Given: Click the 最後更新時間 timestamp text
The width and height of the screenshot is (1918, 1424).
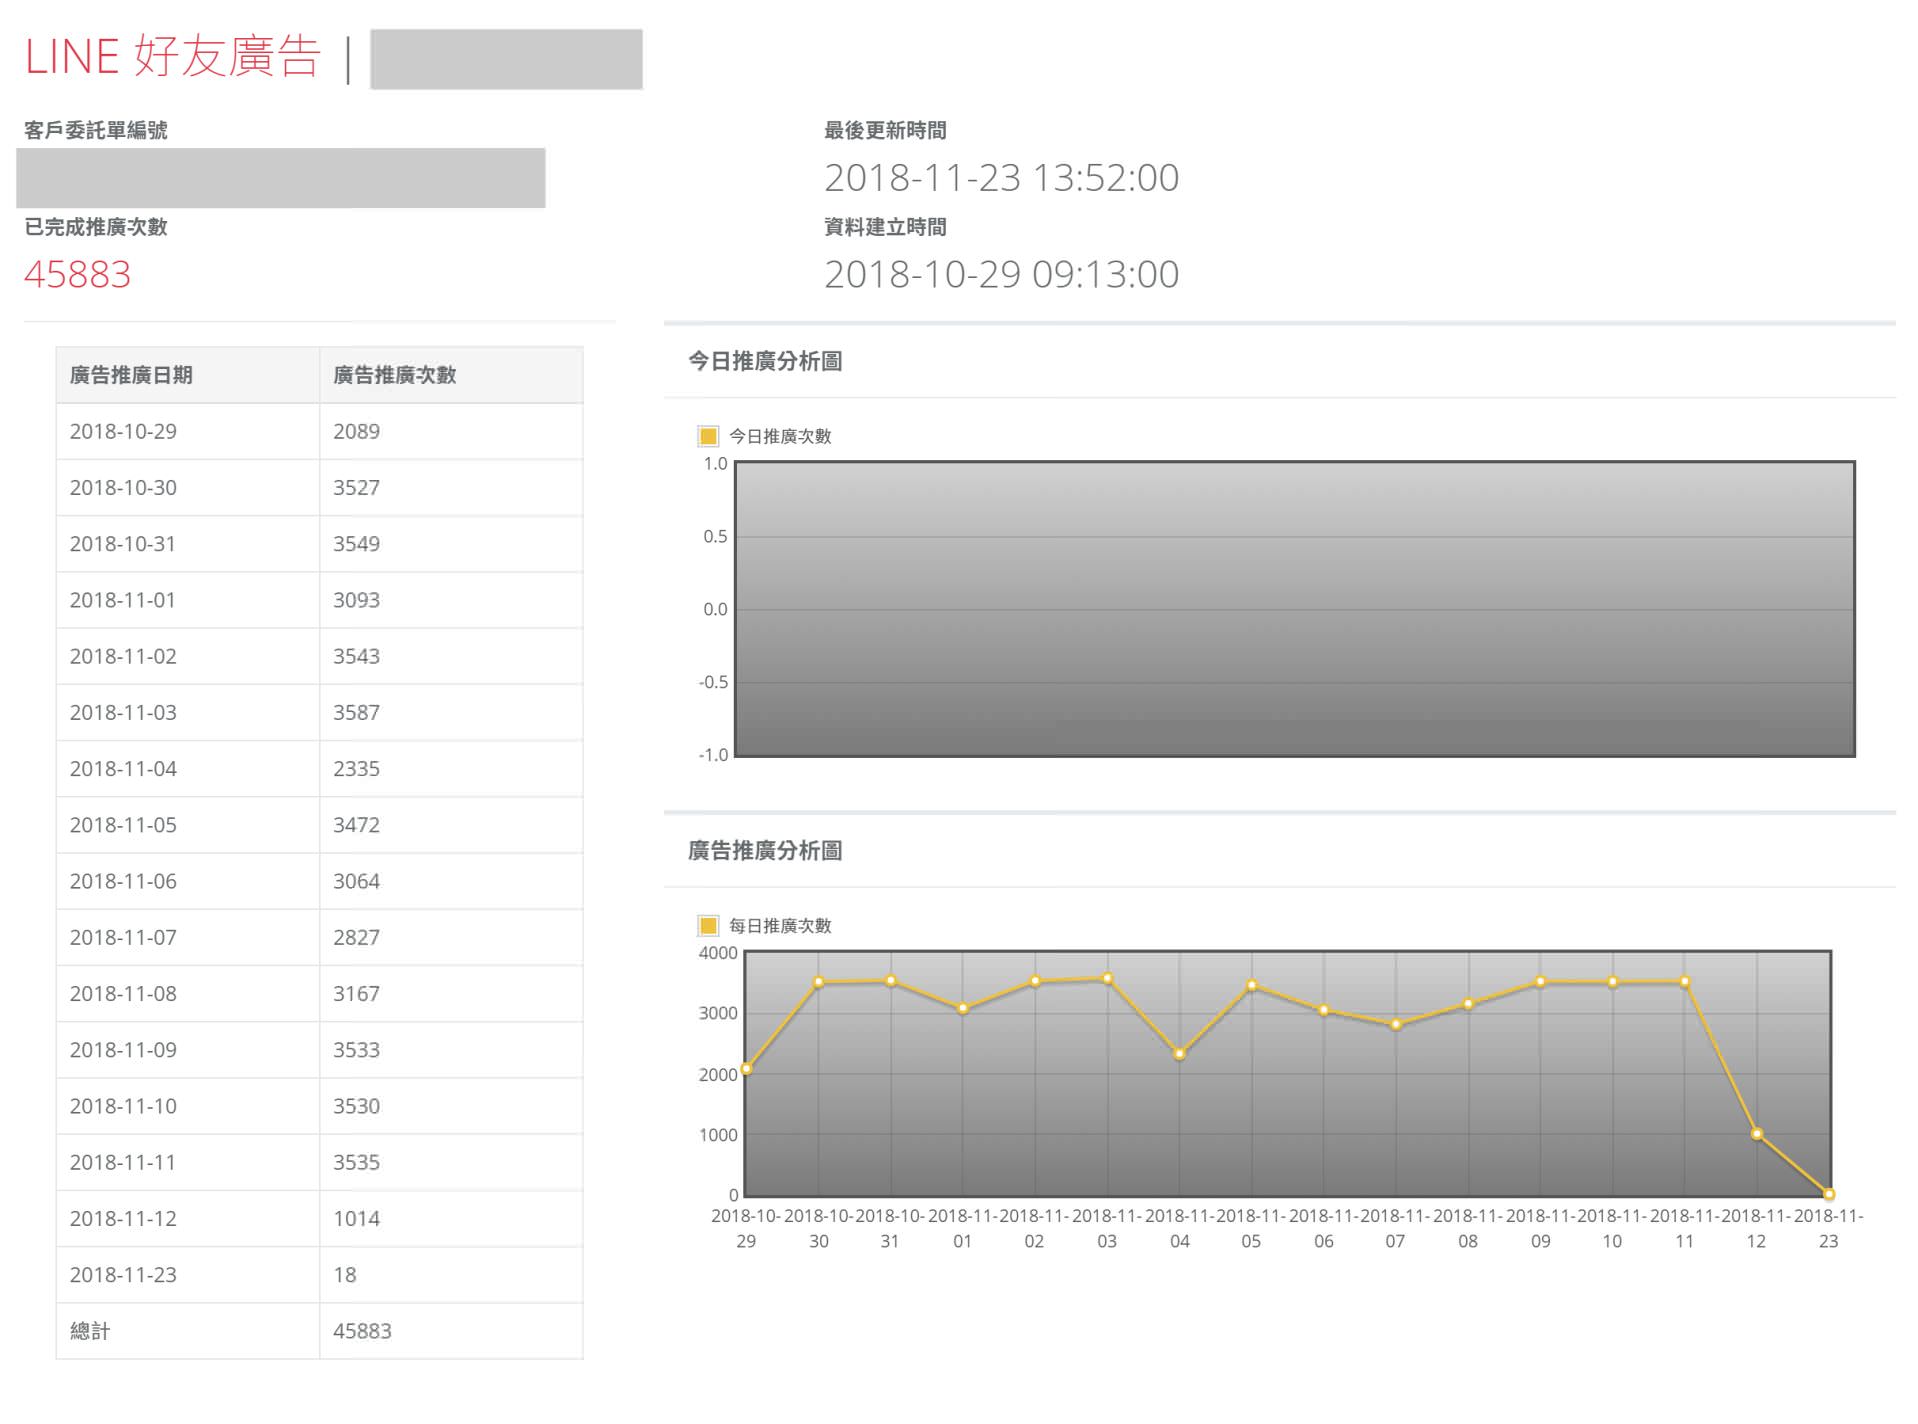Looking at the screenshot, I should (1000, 177).
